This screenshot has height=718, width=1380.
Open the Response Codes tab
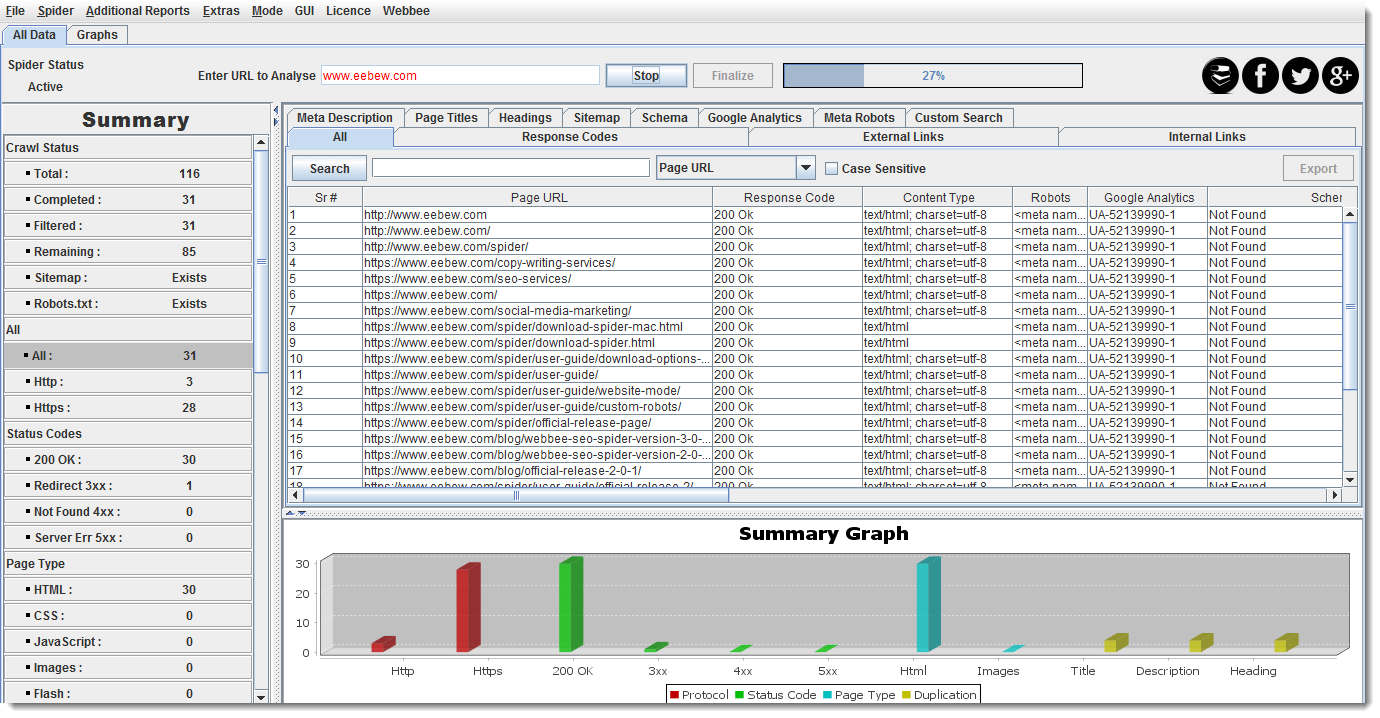click(x=570, y=137)
